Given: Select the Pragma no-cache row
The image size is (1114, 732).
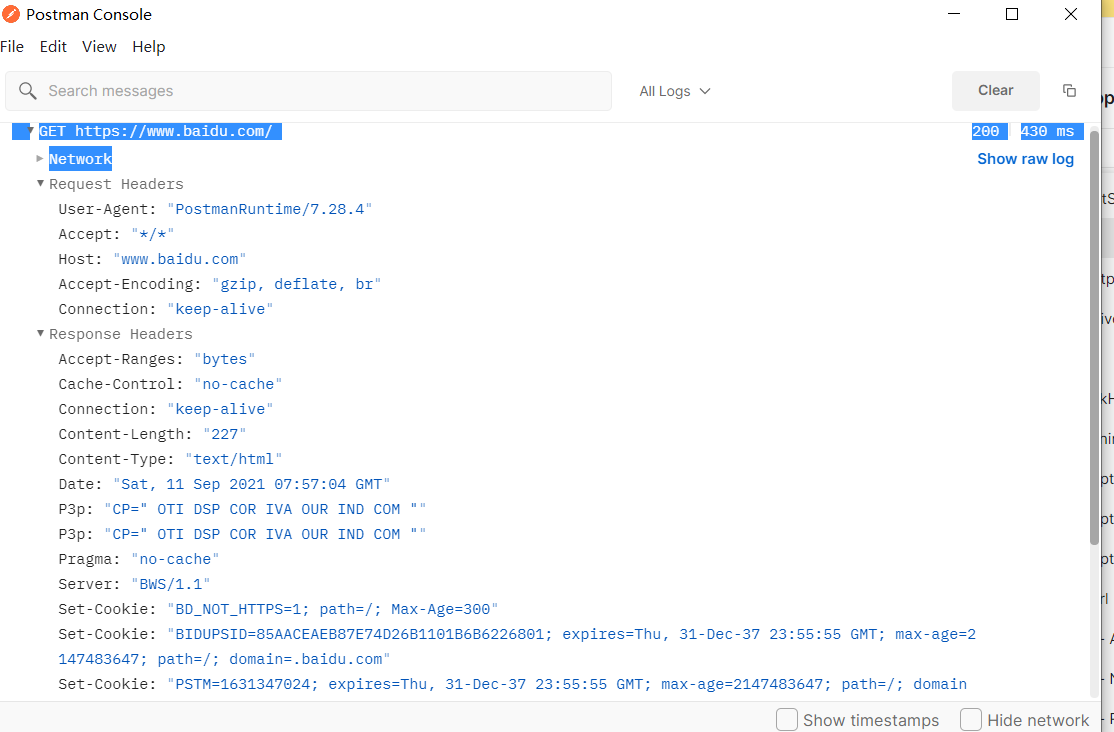Looking at the screenshot, I should click(x=139, y=559).
